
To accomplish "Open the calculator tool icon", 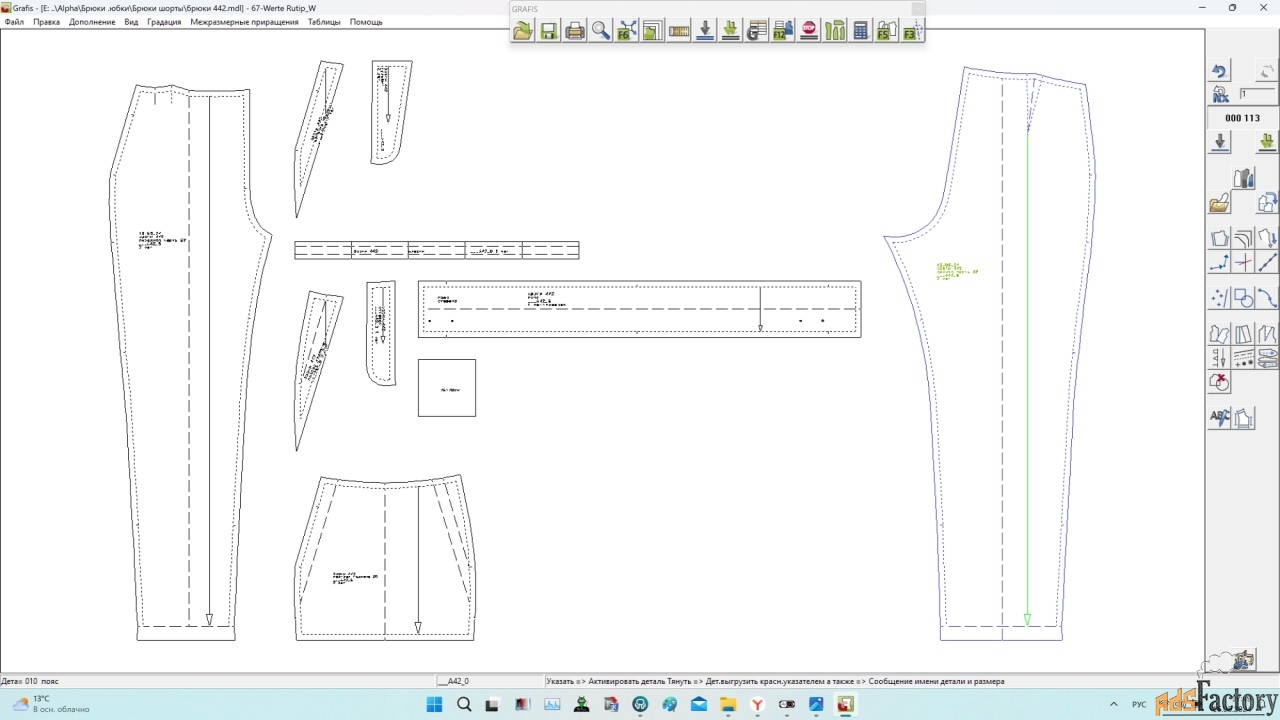I will tap(861, 31).
